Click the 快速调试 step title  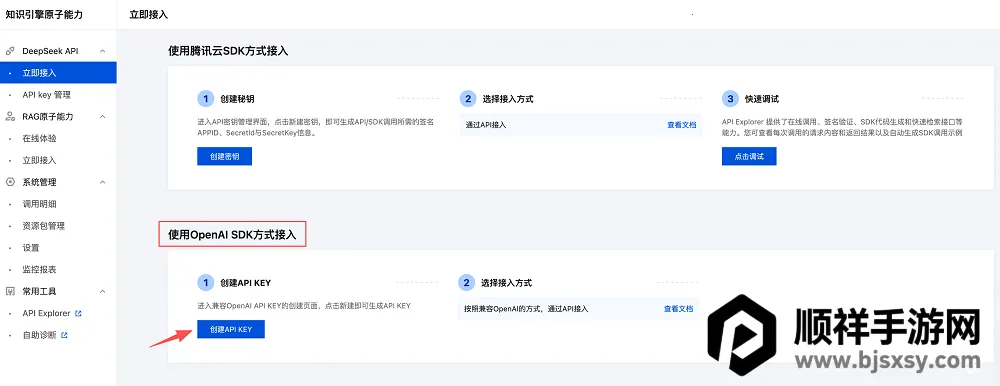tap(761, 99)
